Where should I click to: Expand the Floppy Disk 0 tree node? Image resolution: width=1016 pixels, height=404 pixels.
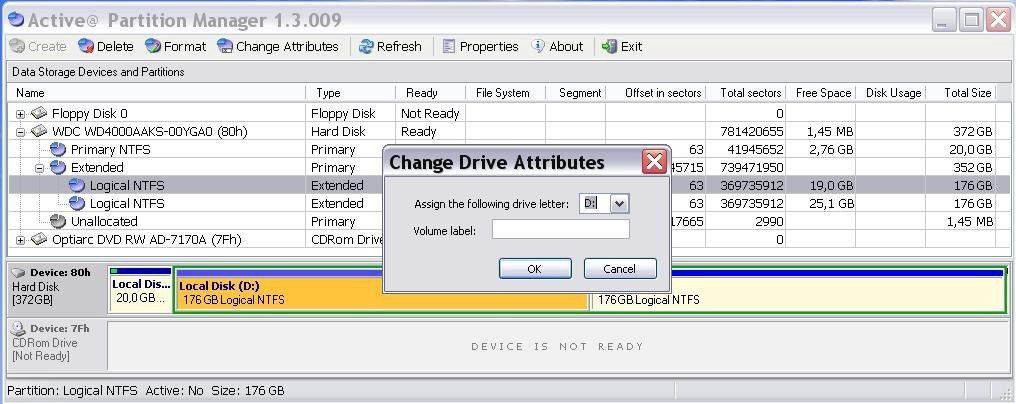(21, 114)
